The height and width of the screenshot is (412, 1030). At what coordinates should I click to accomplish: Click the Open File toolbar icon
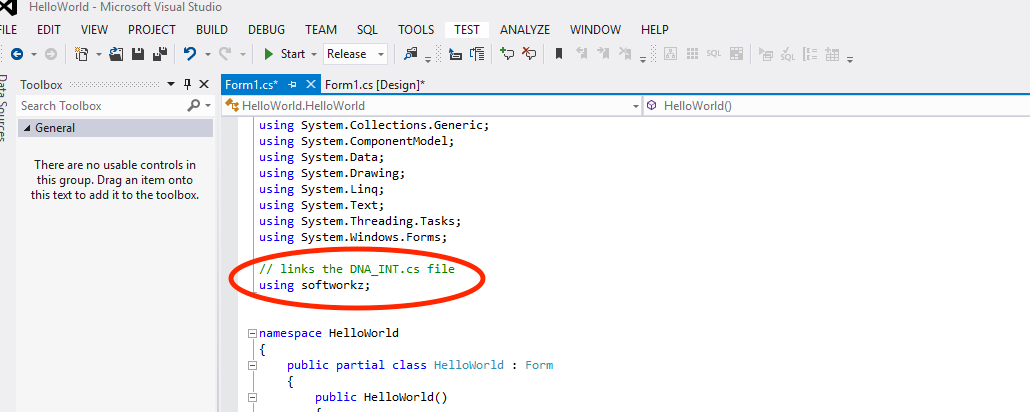[117, 55]
